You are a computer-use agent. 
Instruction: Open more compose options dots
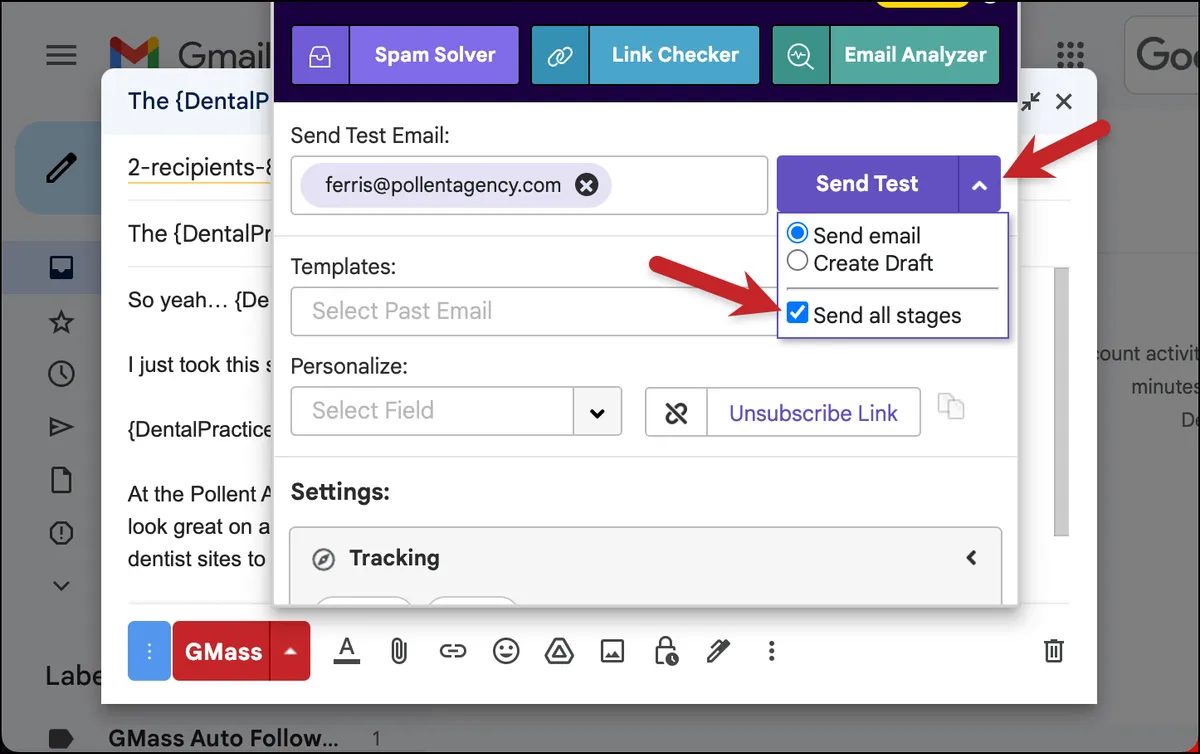771,651
